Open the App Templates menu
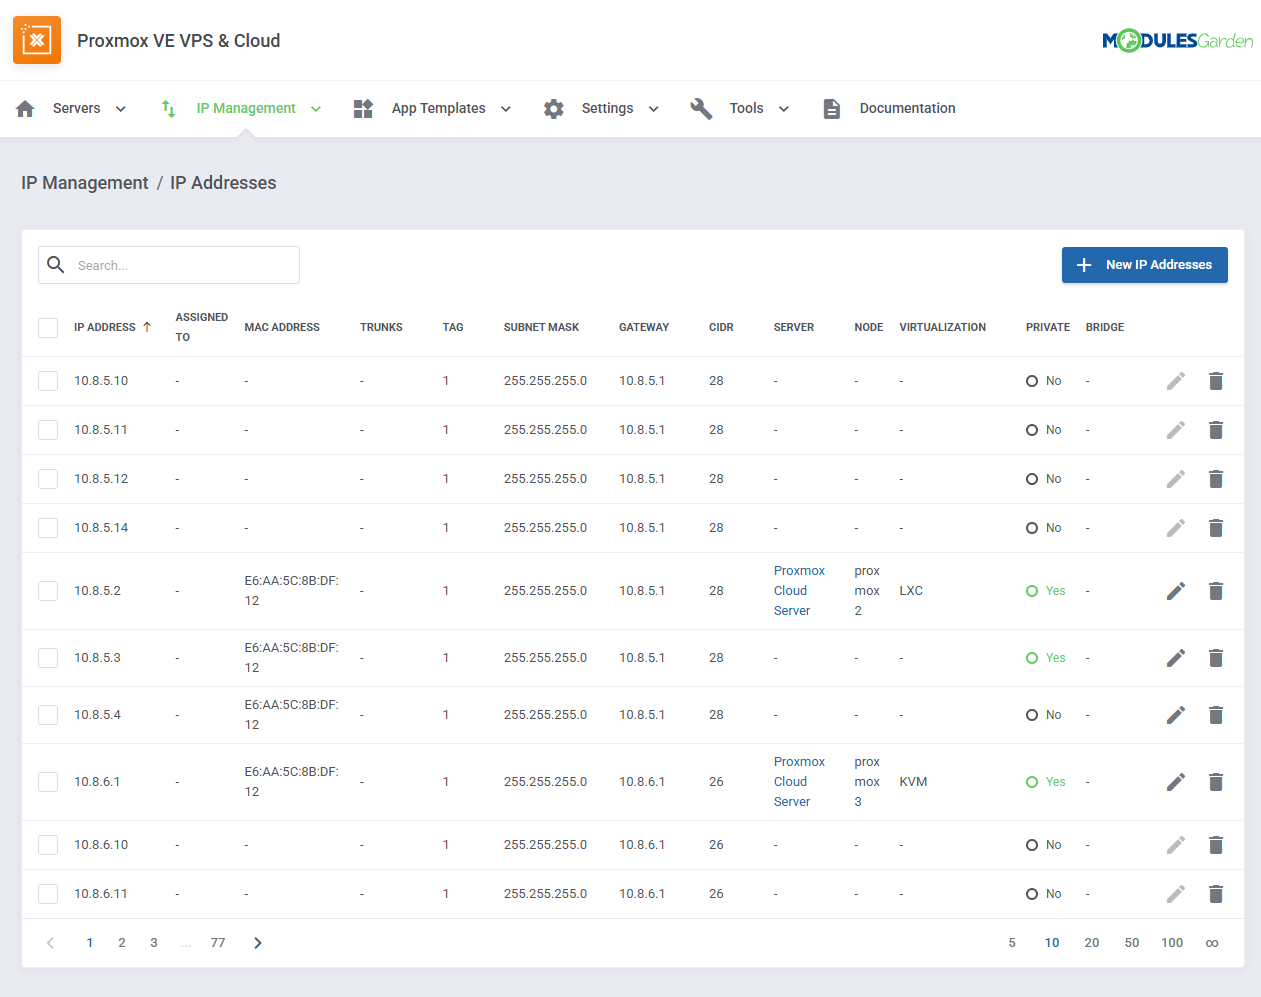Screen dimensions: 1261x997 [x=438, y=108]
